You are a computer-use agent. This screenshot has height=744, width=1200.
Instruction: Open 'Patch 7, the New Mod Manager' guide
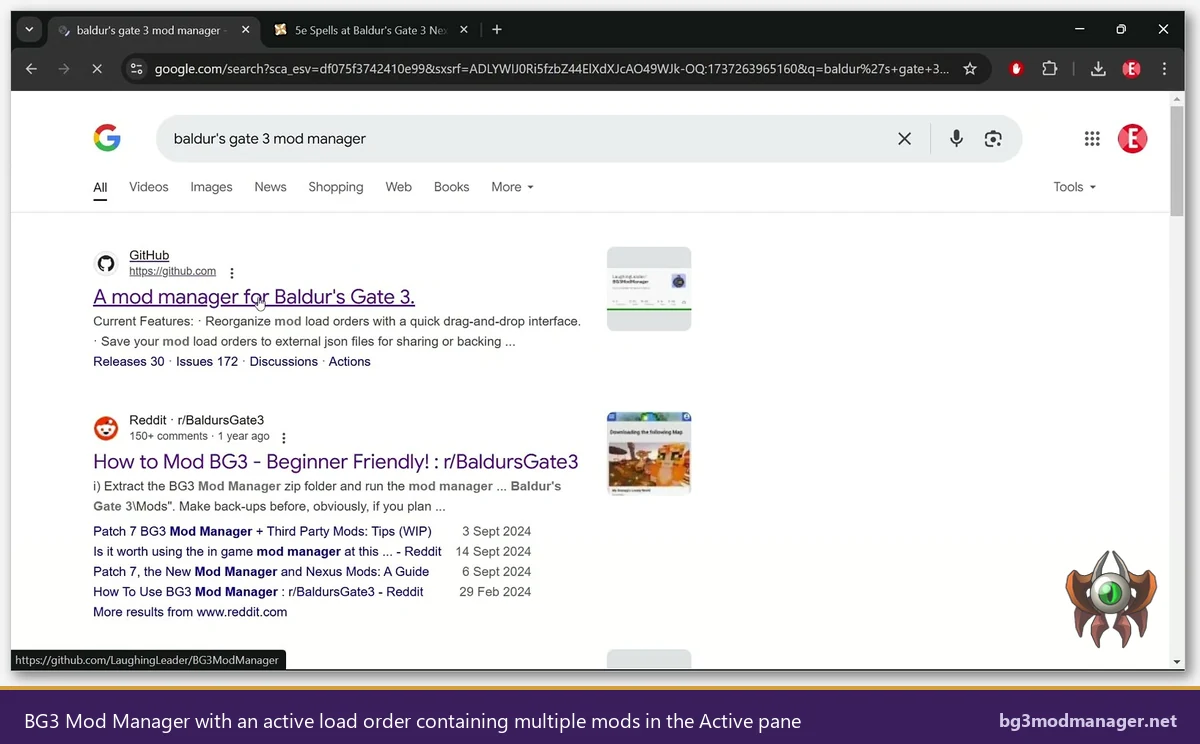(x=261, y=572)
